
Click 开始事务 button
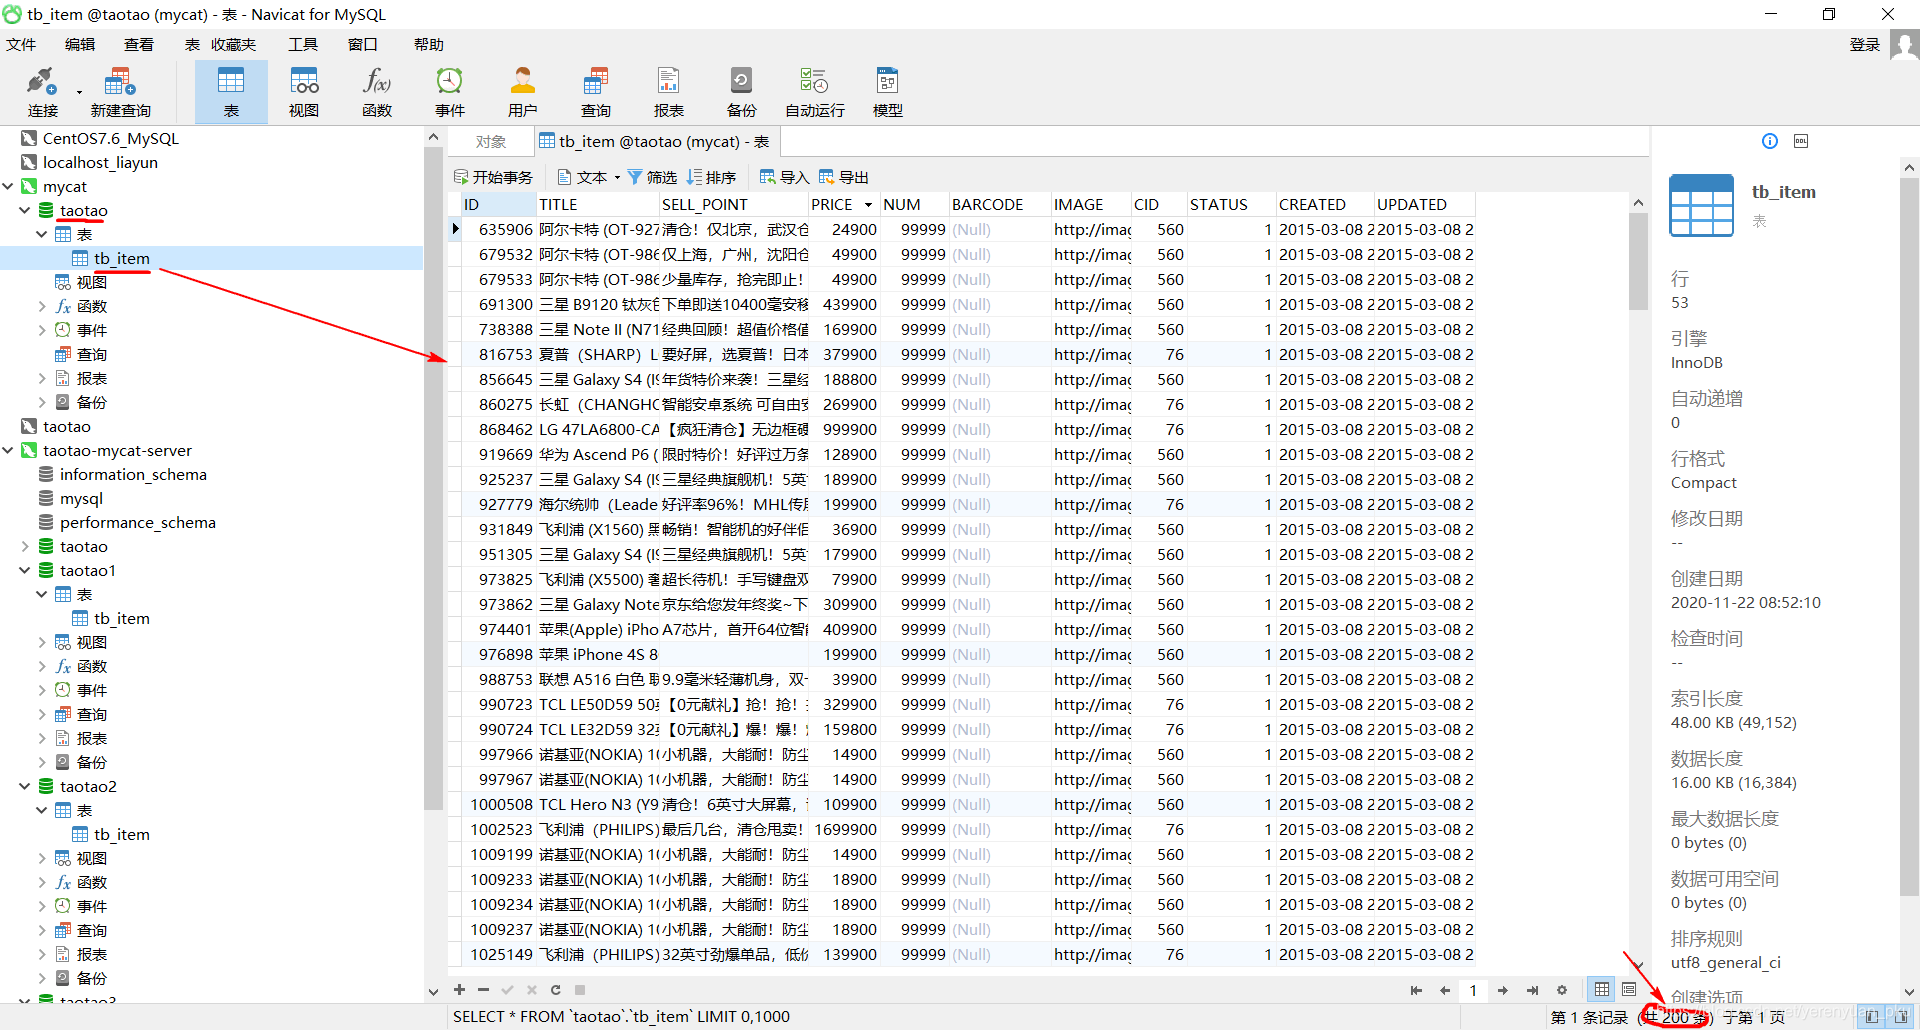[x=493, y=177]
